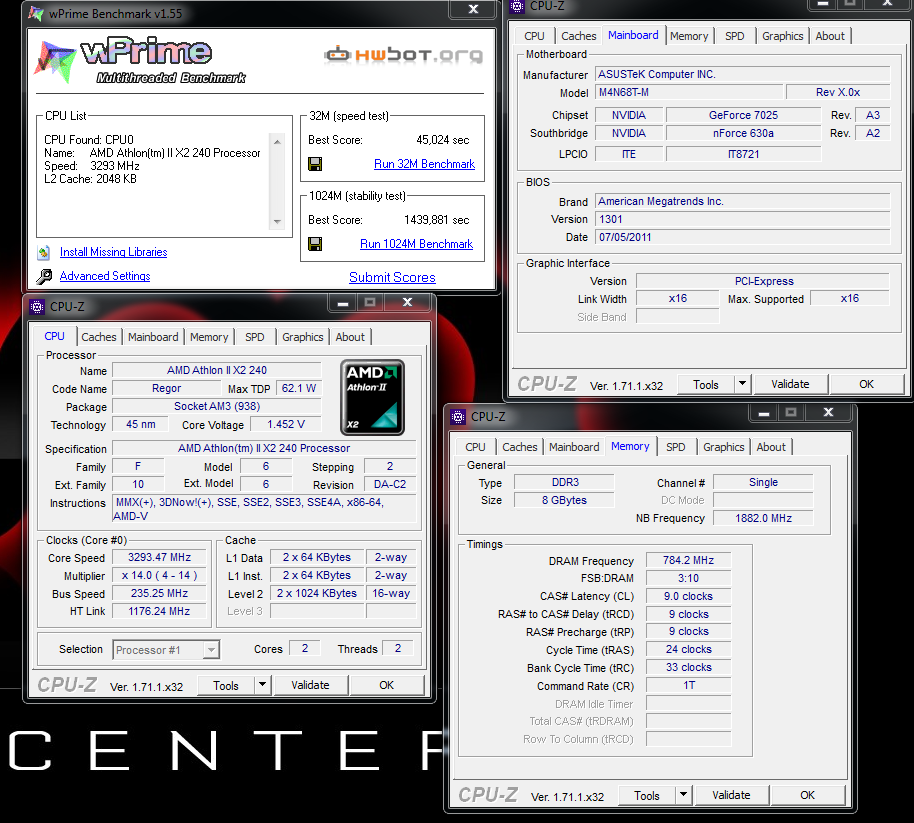
Task: Select Graphics tab in the Memory window
Action: pos(724,446)
